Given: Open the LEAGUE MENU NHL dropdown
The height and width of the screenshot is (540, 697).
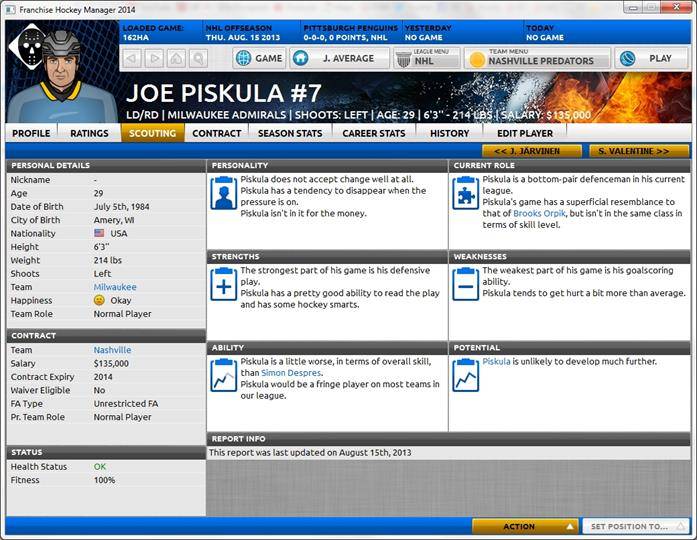Looking at the screenshot, I should pyautogui.click(x=427, y=58).
